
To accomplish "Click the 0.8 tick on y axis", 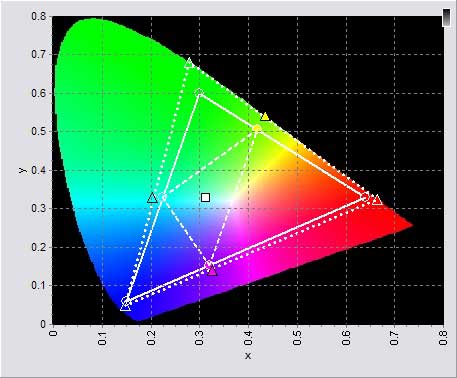I will (39, 16).
